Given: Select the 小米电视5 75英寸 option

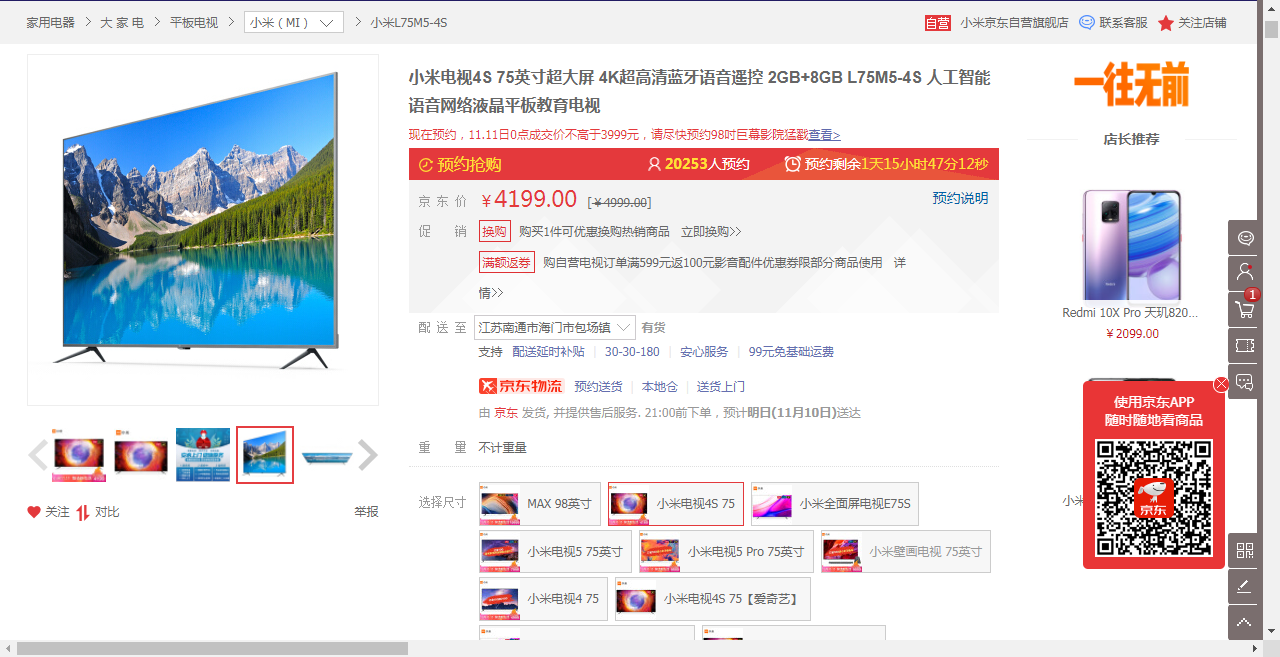Looking at the screenshot, I should (555, 552).
